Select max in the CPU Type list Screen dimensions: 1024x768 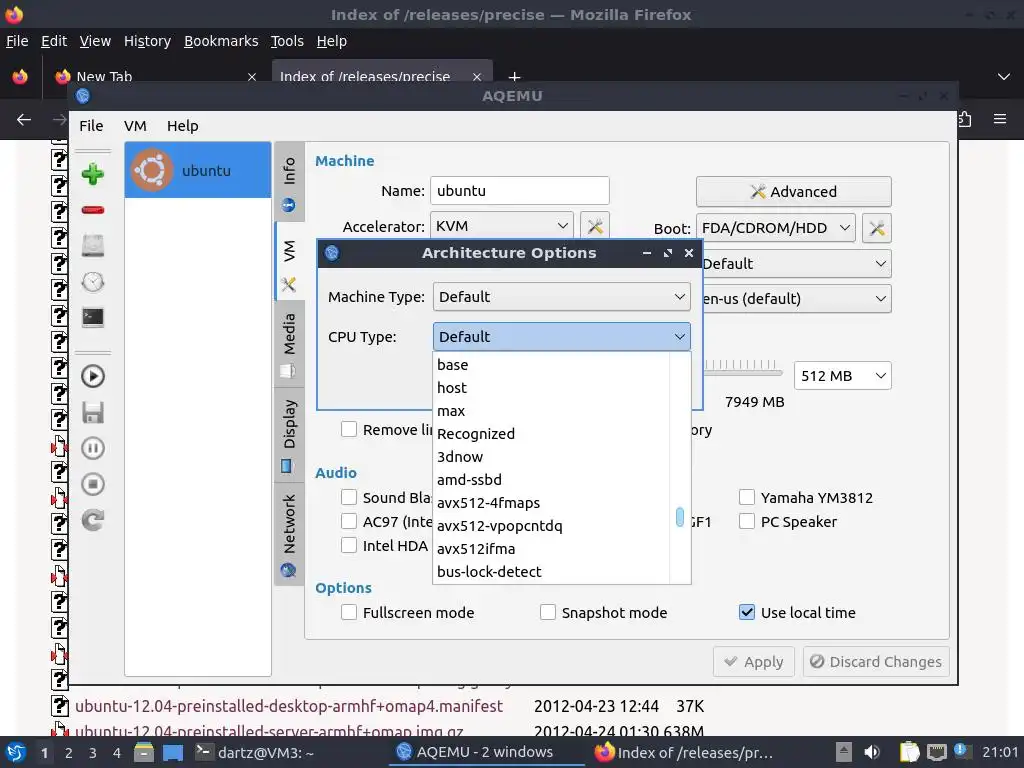coord(552,411)
